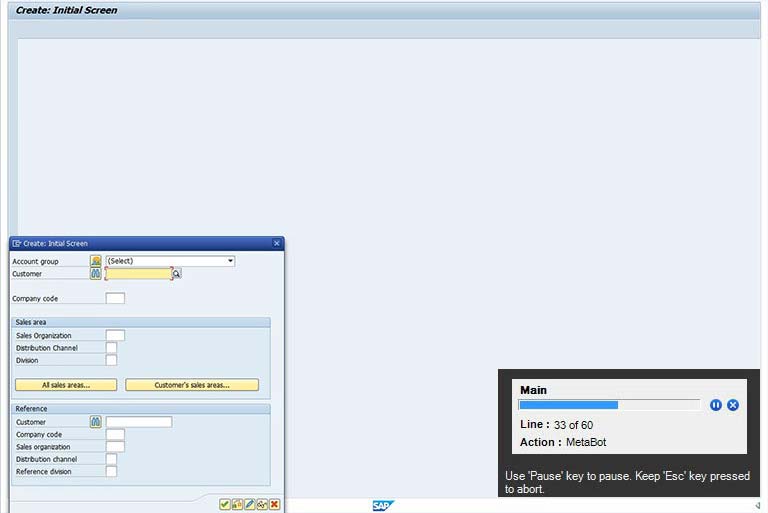The height and width of the screenshot is (513, 768).
Task: Click the Reference division field
Action: tap(111, 471)
